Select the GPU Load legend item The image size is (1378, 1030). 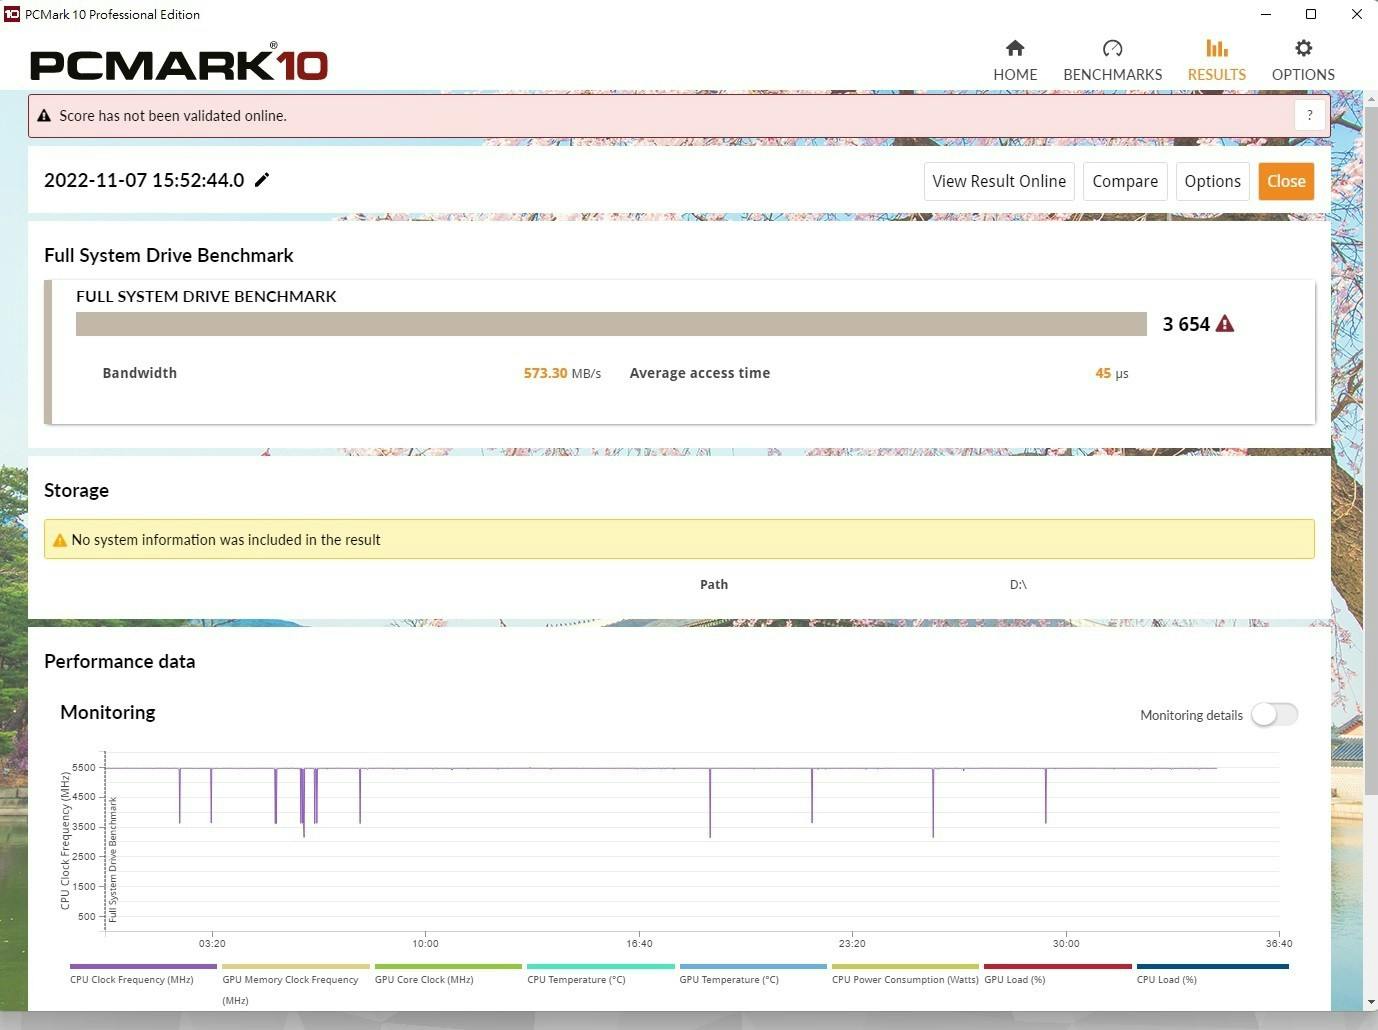pyautogui.click(x=1058, y=974)
